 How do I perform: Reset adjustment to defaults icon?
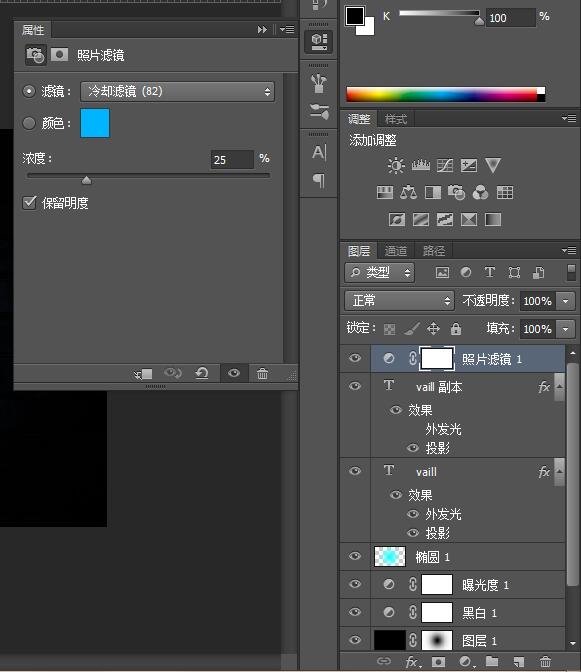coord(201,373)
